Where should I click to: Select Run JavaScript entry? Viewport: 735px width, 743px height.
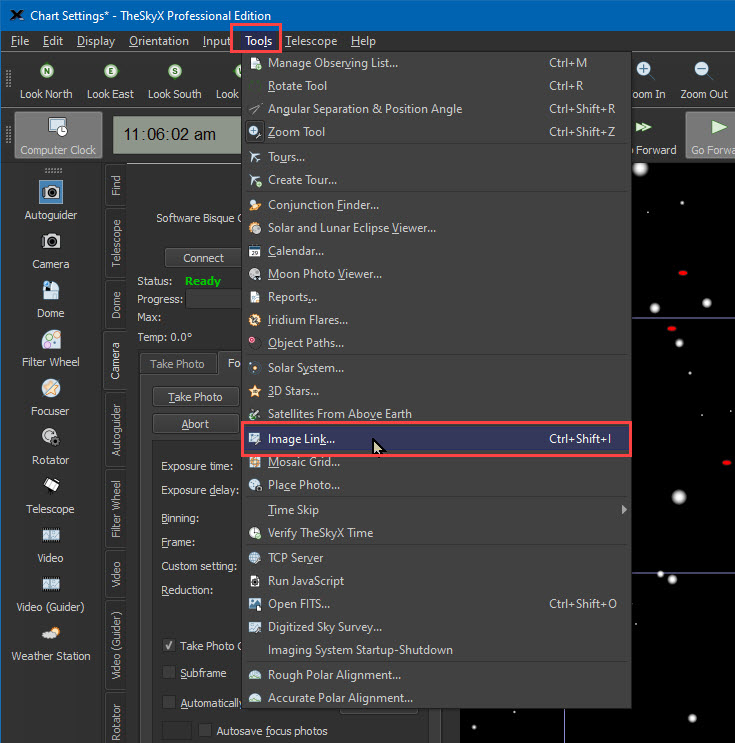[436, 581]
